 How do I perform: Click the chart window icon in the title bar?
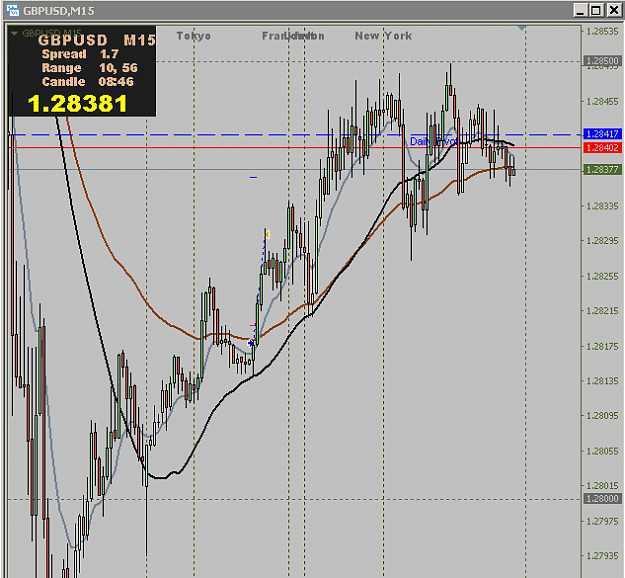pos(12,10)
